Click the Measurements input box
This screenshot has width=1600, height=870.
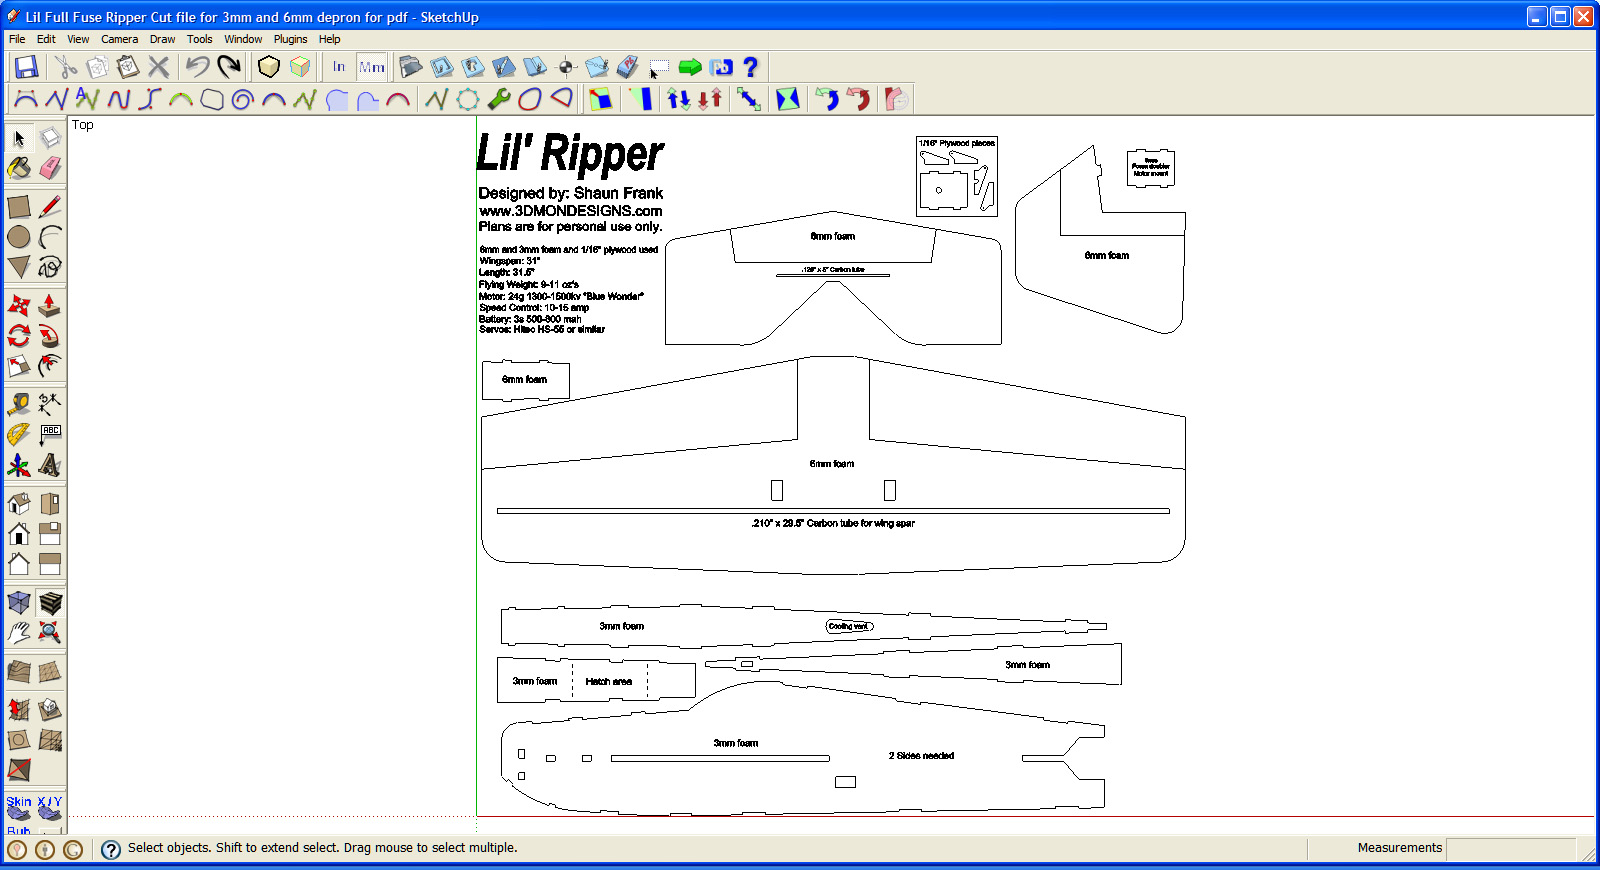[x=1510, y=848]
